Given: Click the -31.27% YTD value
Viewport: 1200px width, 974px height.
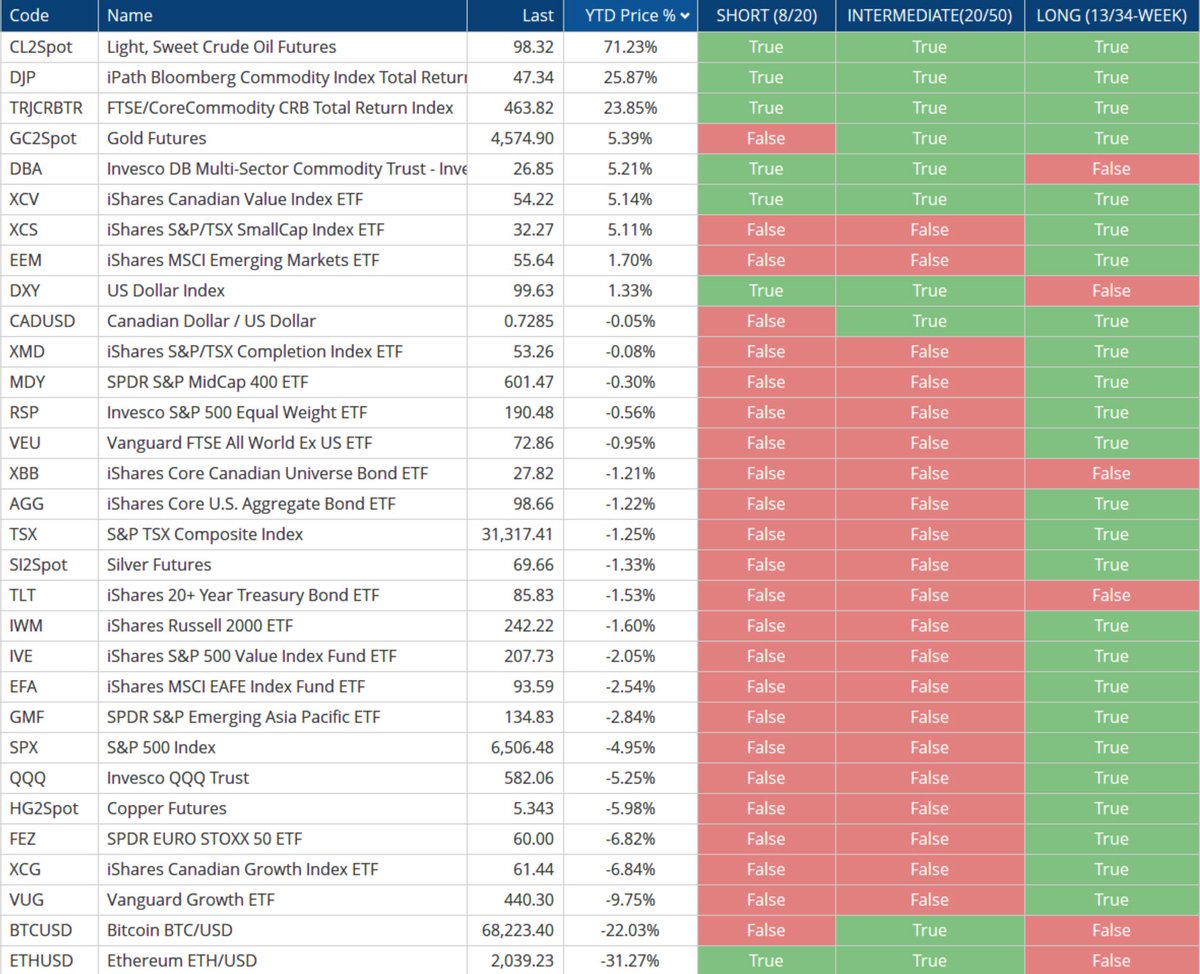Looking at the screenshot, I should click(x=630, y=961).
